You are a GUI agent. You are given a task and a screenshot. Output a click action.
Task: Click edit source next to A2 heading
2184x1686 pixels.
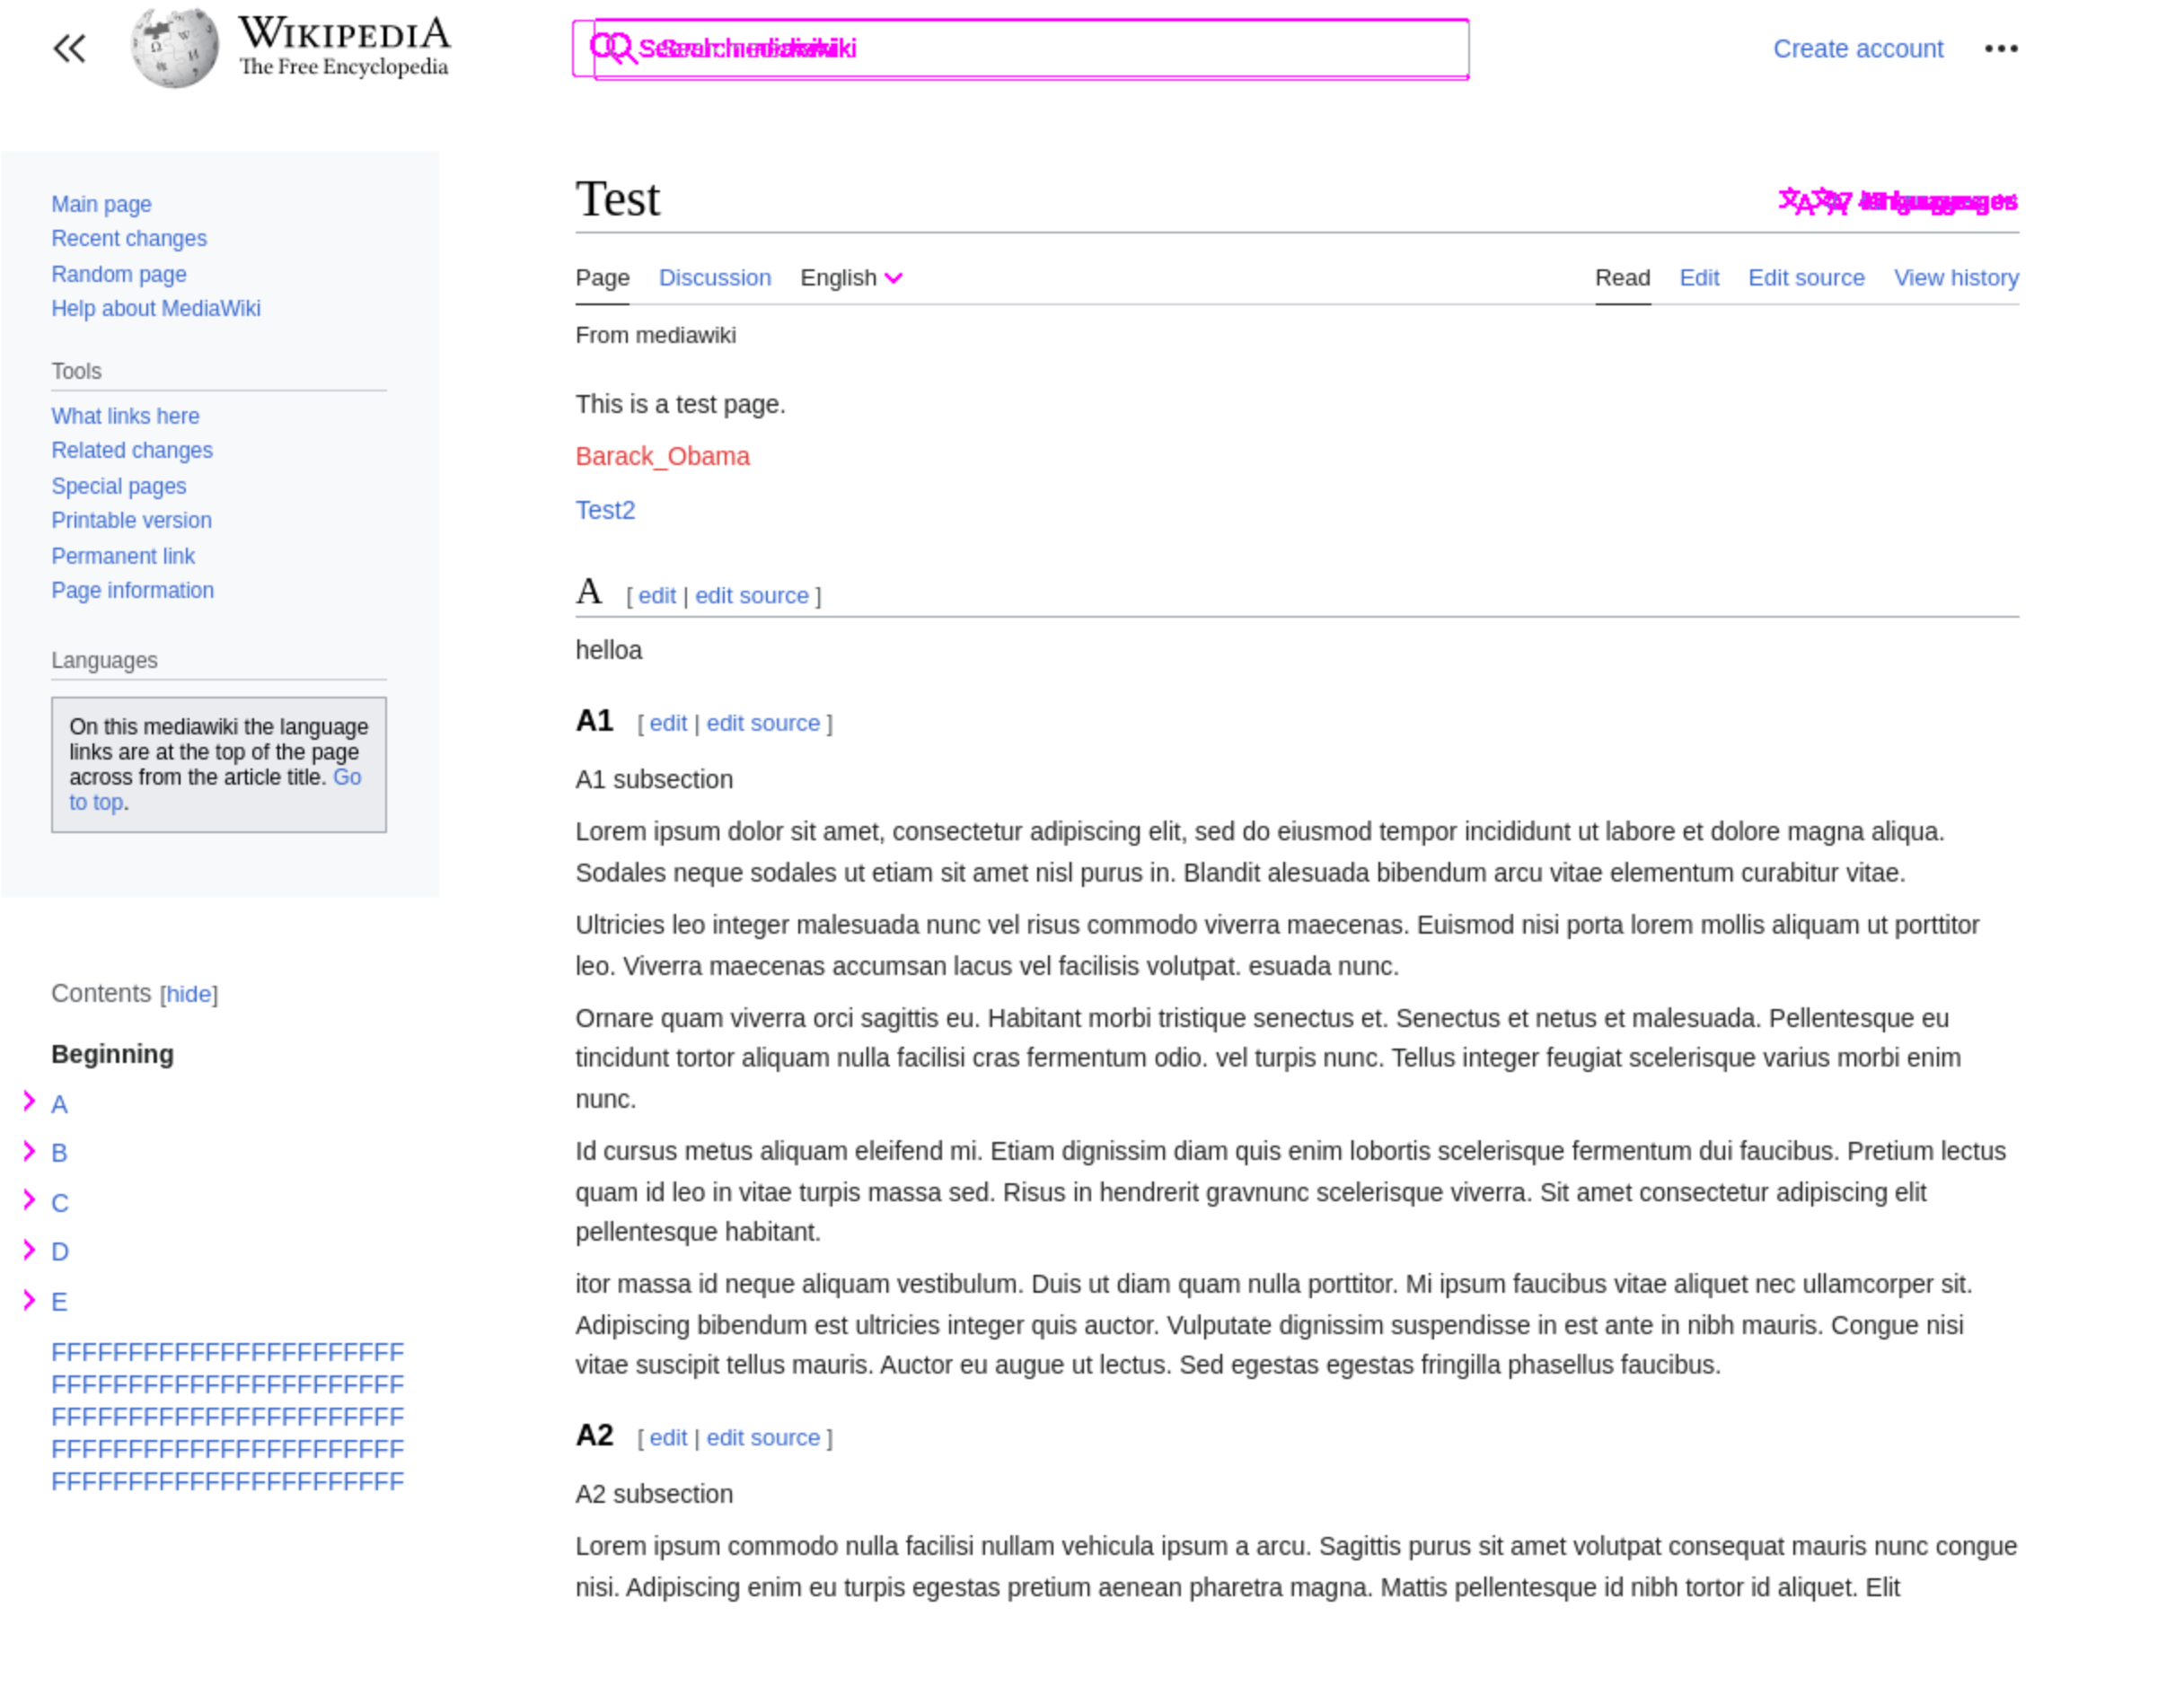(x=763, y=1437)
